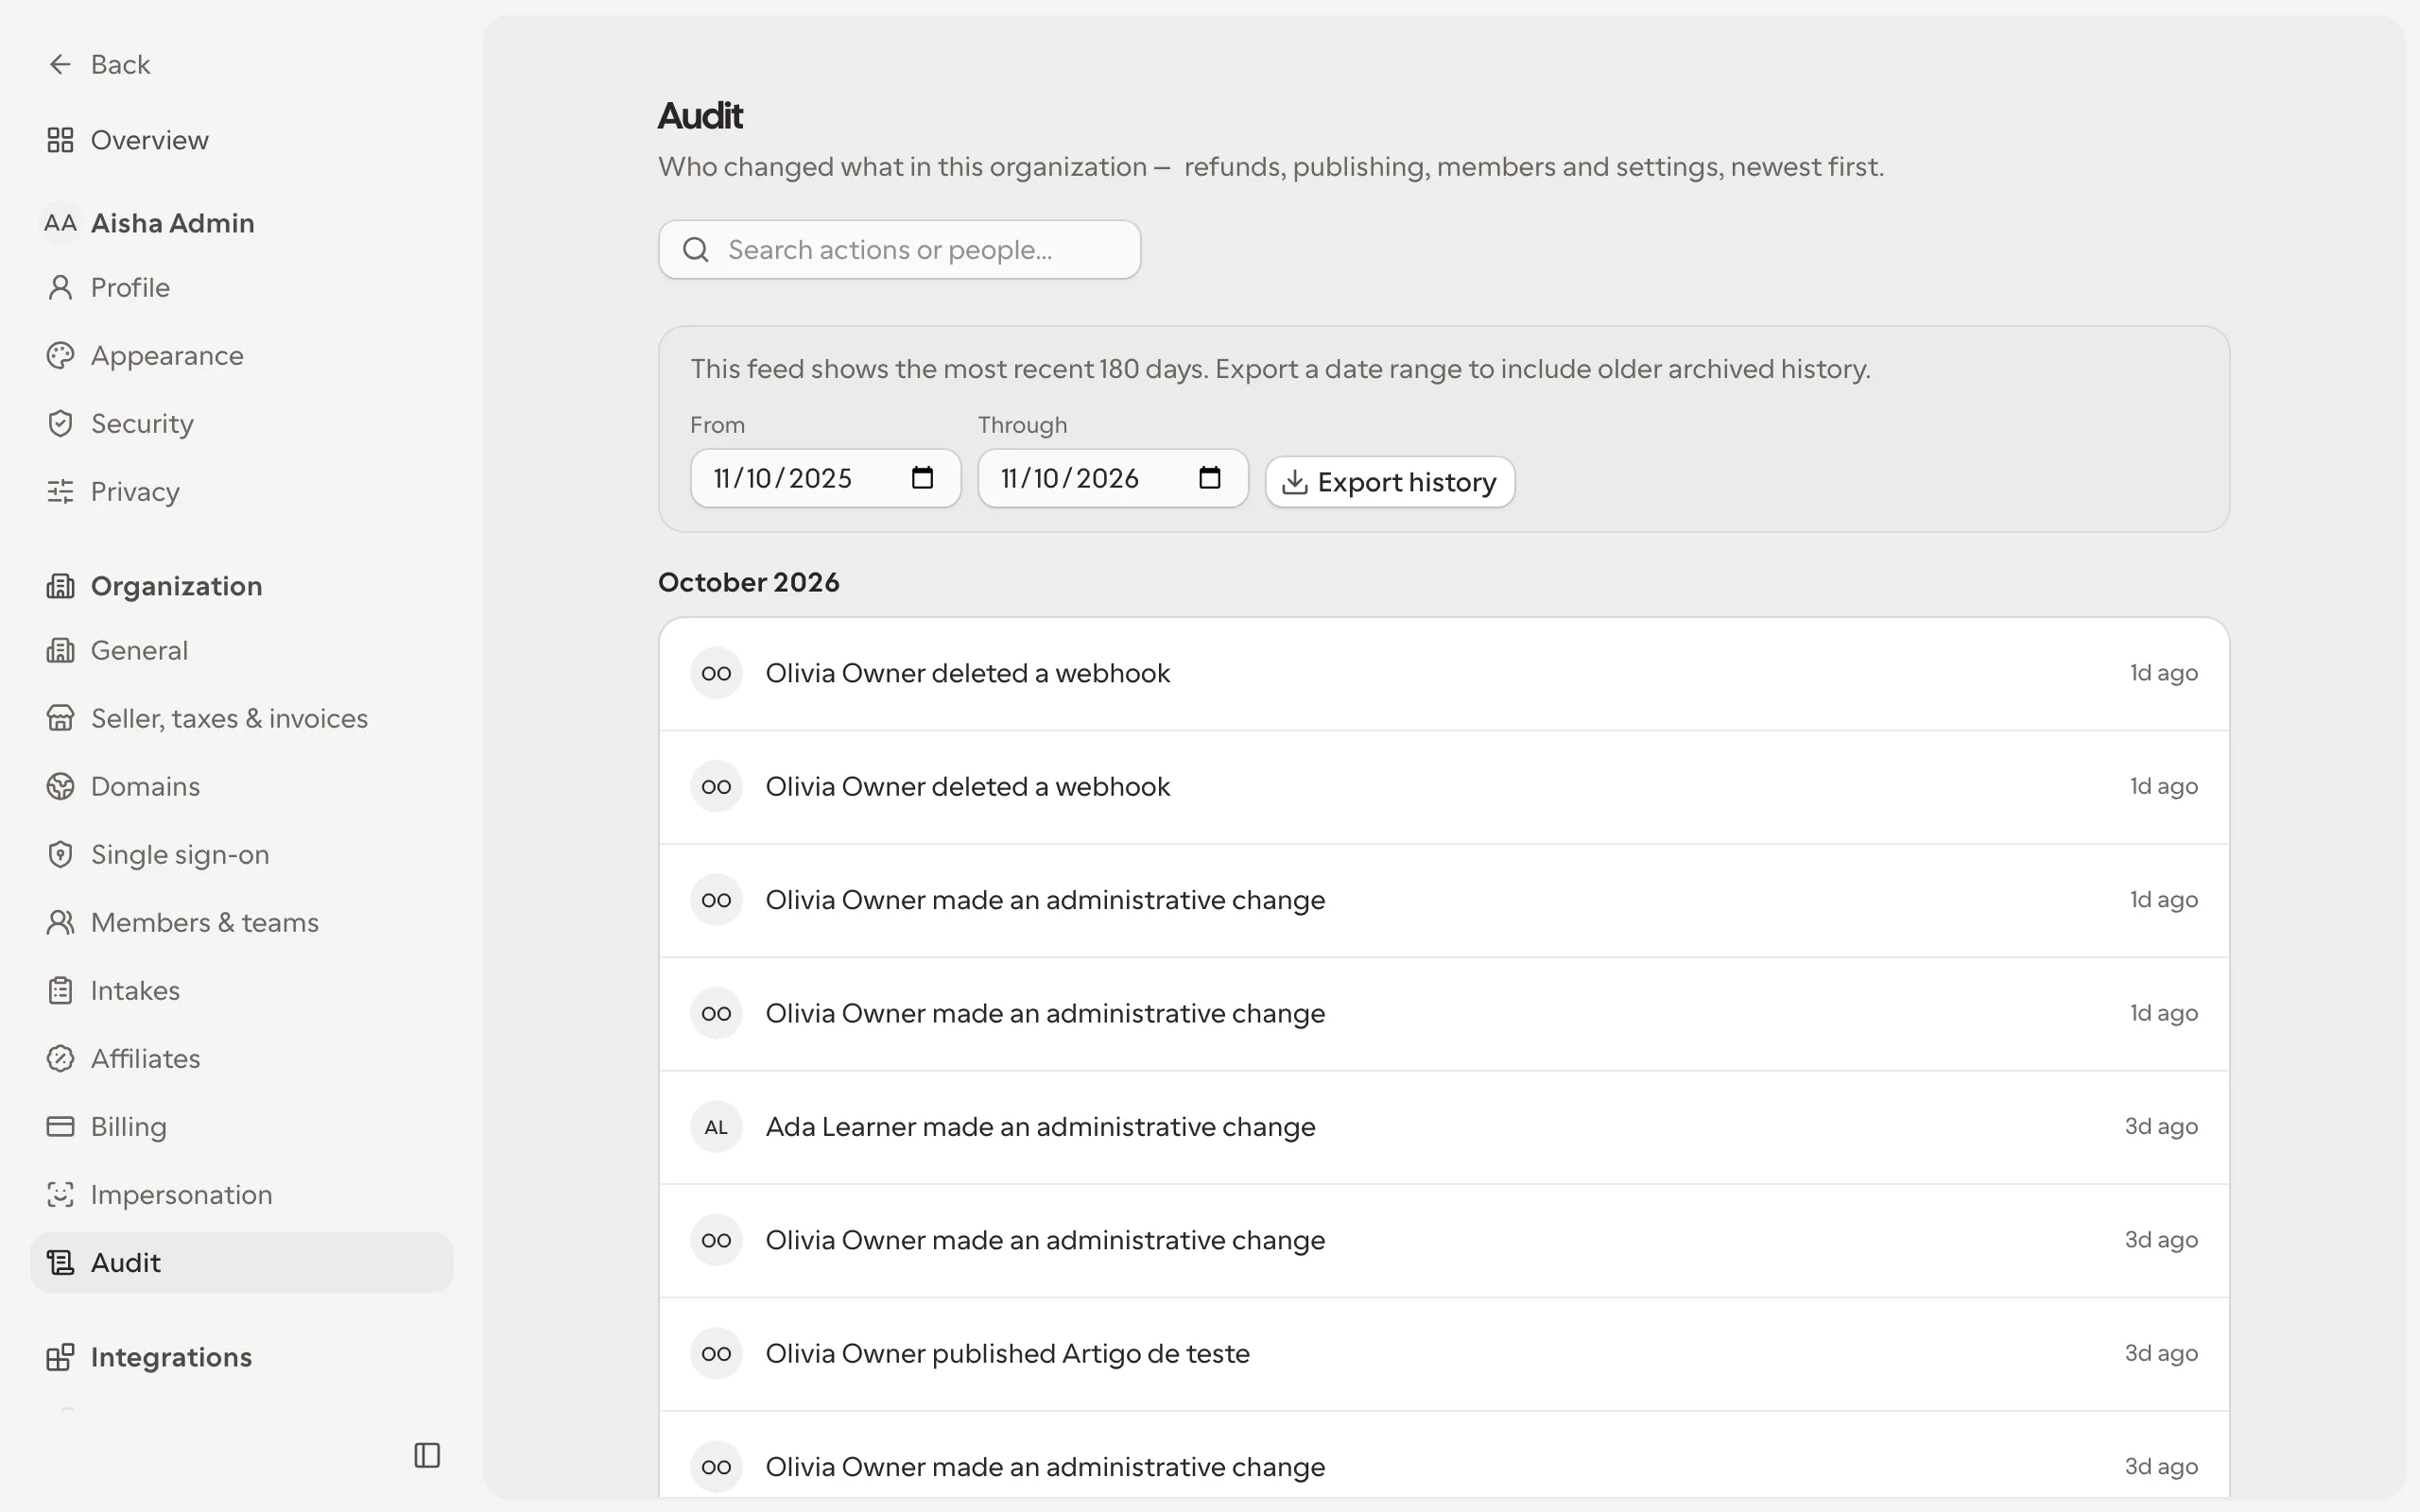The height and width of the screenshot is (1512, 2420).
Task: Click the Through date field showing 11/10/2026
Action: click(1113, 478)
